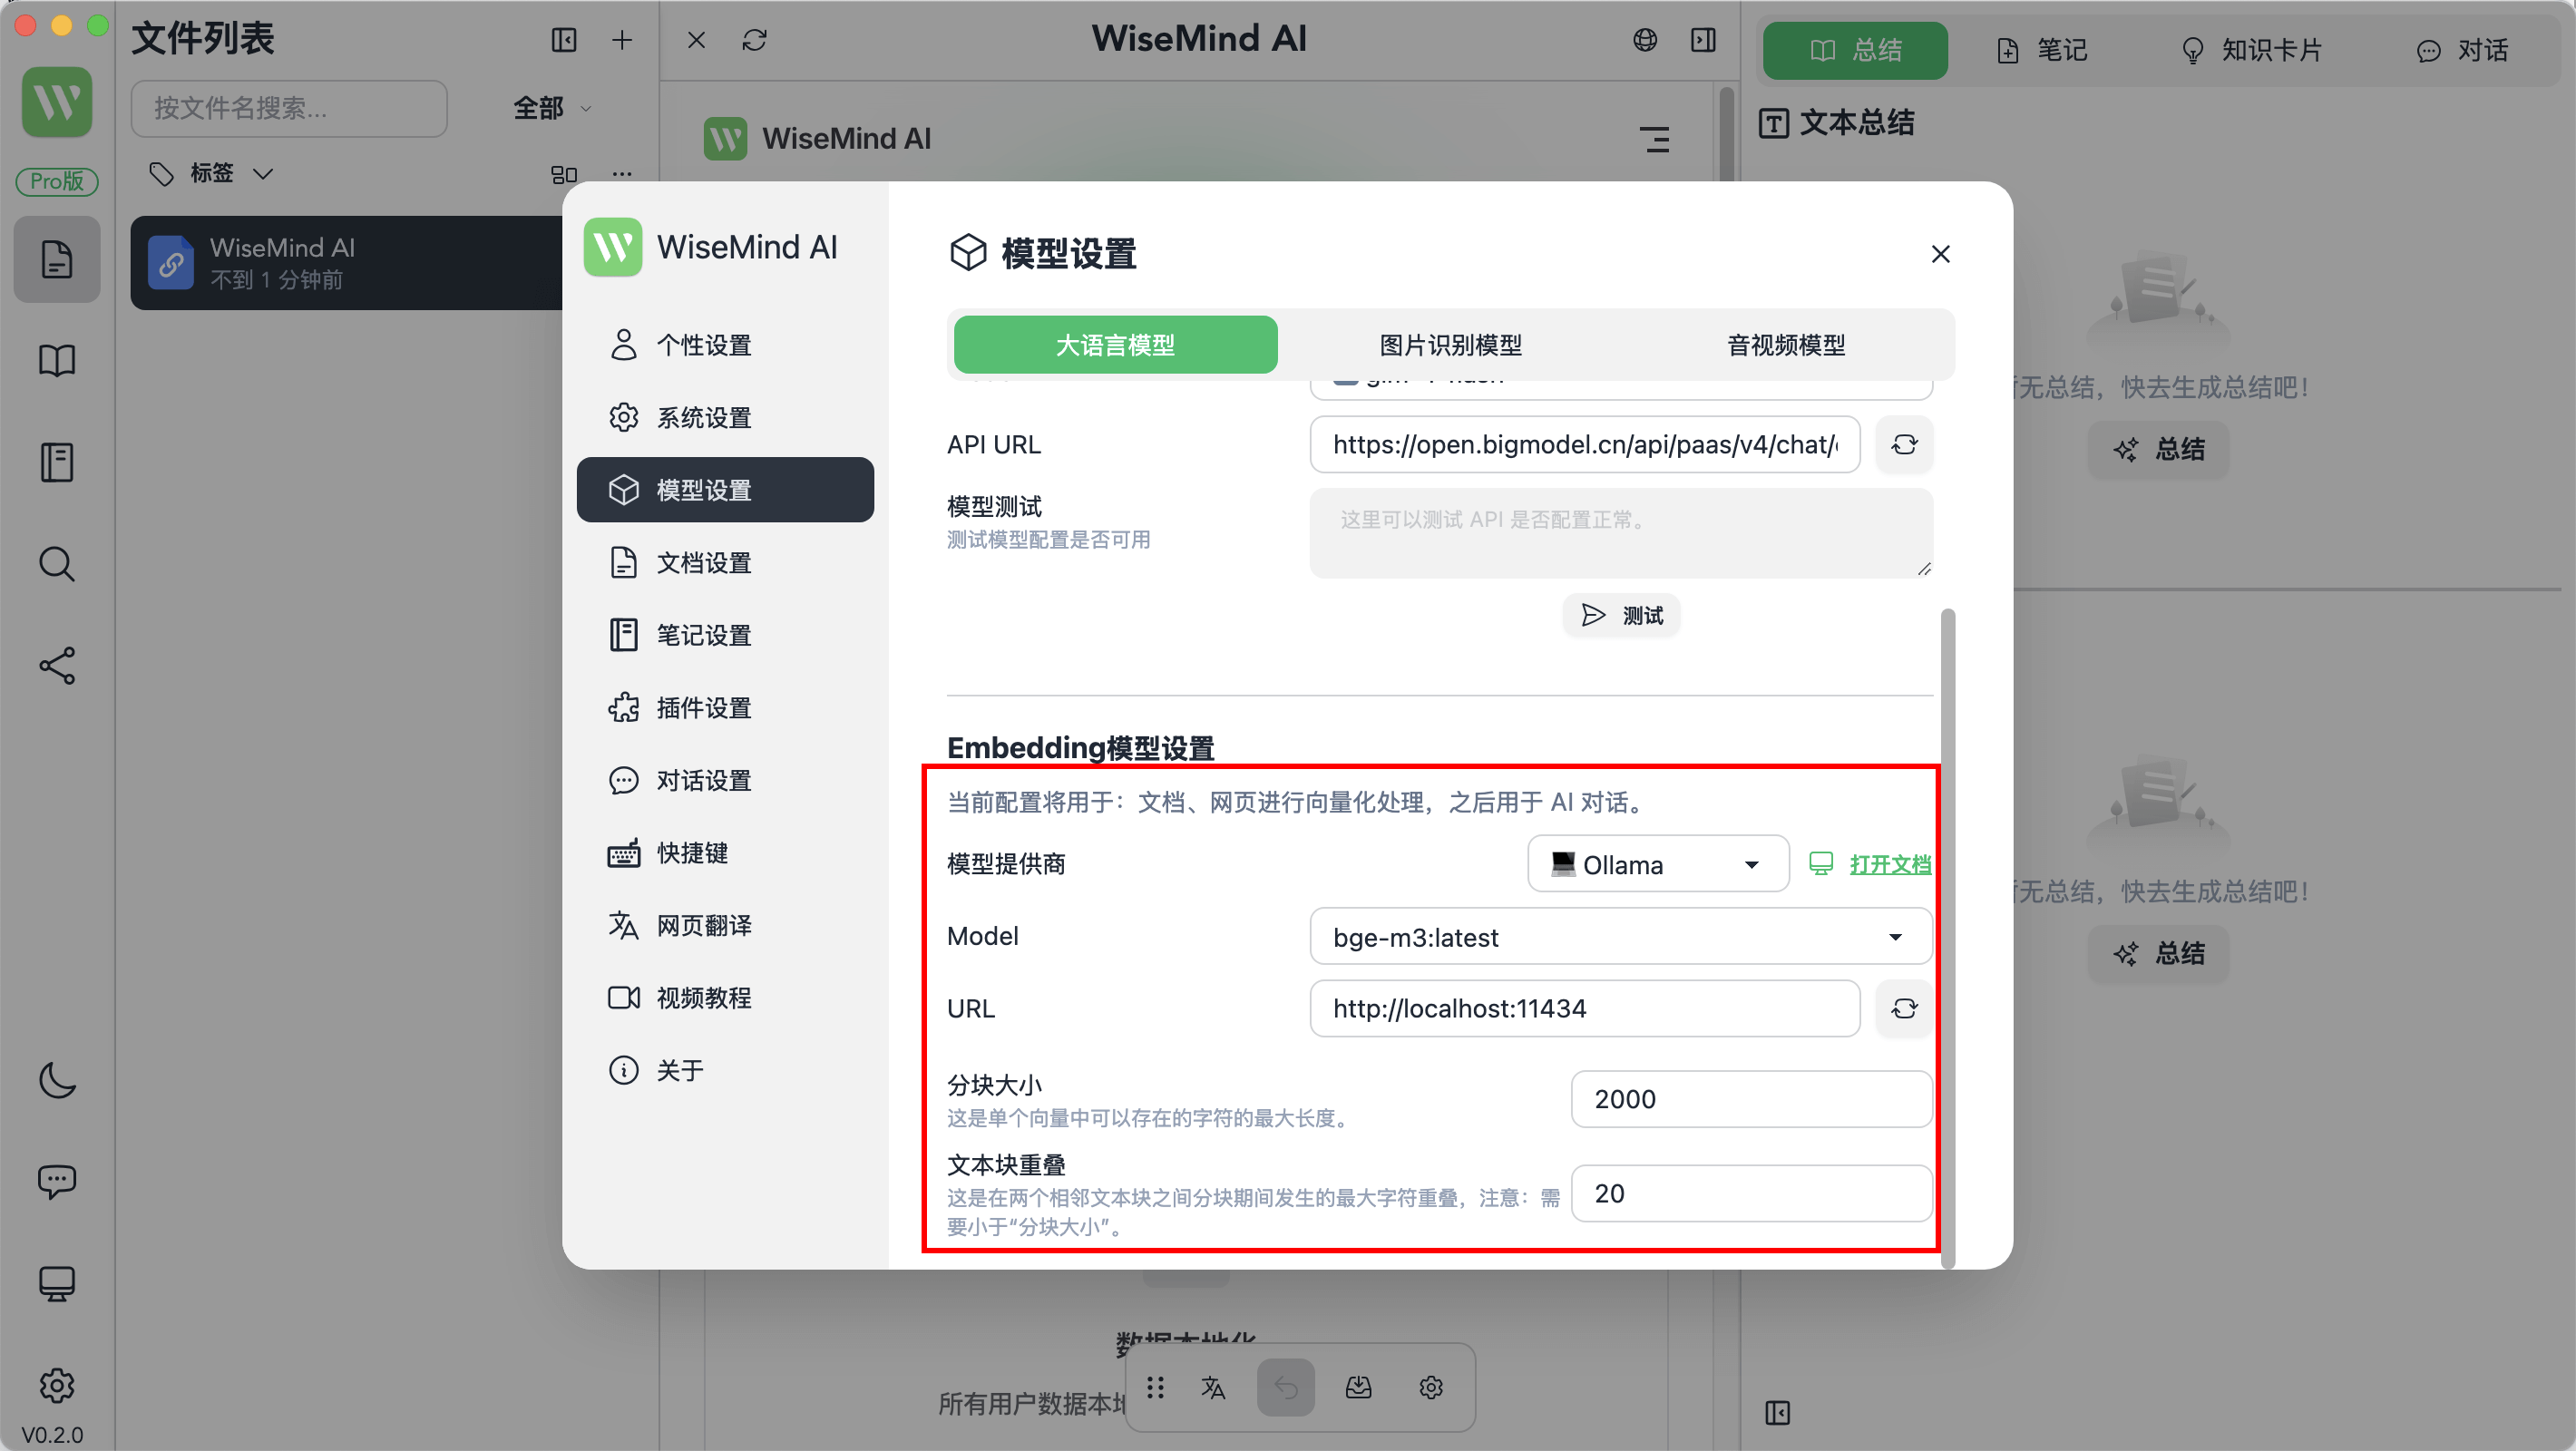Image resolution: width=2576 pixels, height=1451 pixels.
Task: Open 个性设置 in settings menu
Action: click(726, 345)
